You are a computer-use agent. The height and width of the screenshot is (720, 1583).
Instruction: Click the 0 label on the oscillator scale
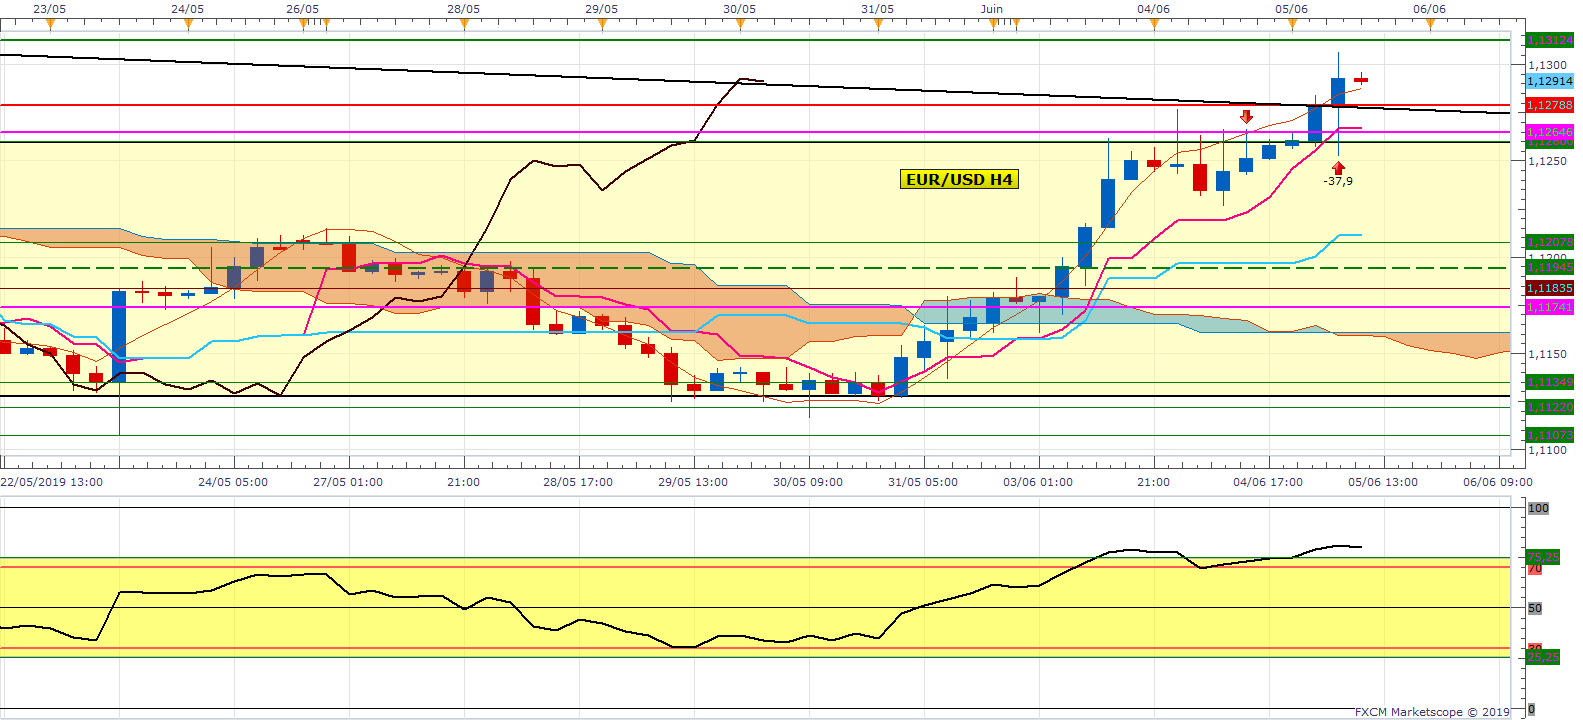click(x=1532, y=709)
